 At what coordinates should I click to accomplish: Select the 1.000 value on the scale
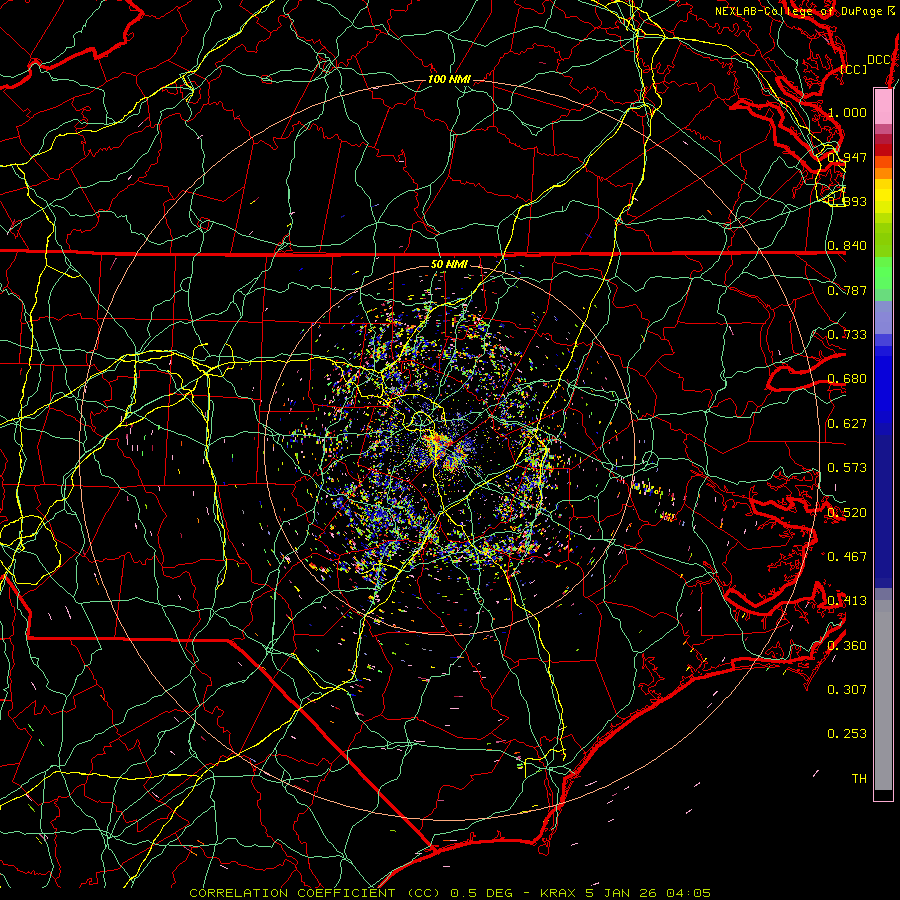point(847,112)
